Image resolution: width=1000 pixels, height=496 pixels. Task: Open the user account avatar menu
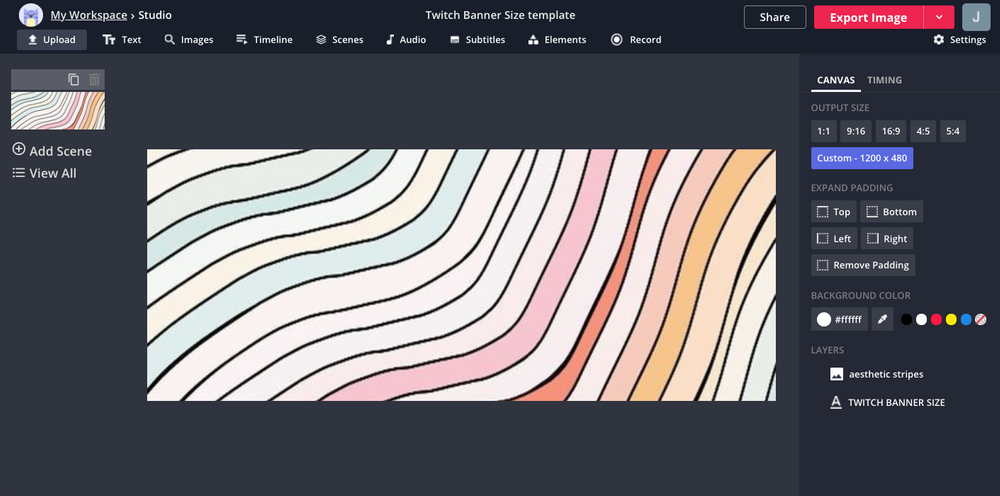coord(975,17)
